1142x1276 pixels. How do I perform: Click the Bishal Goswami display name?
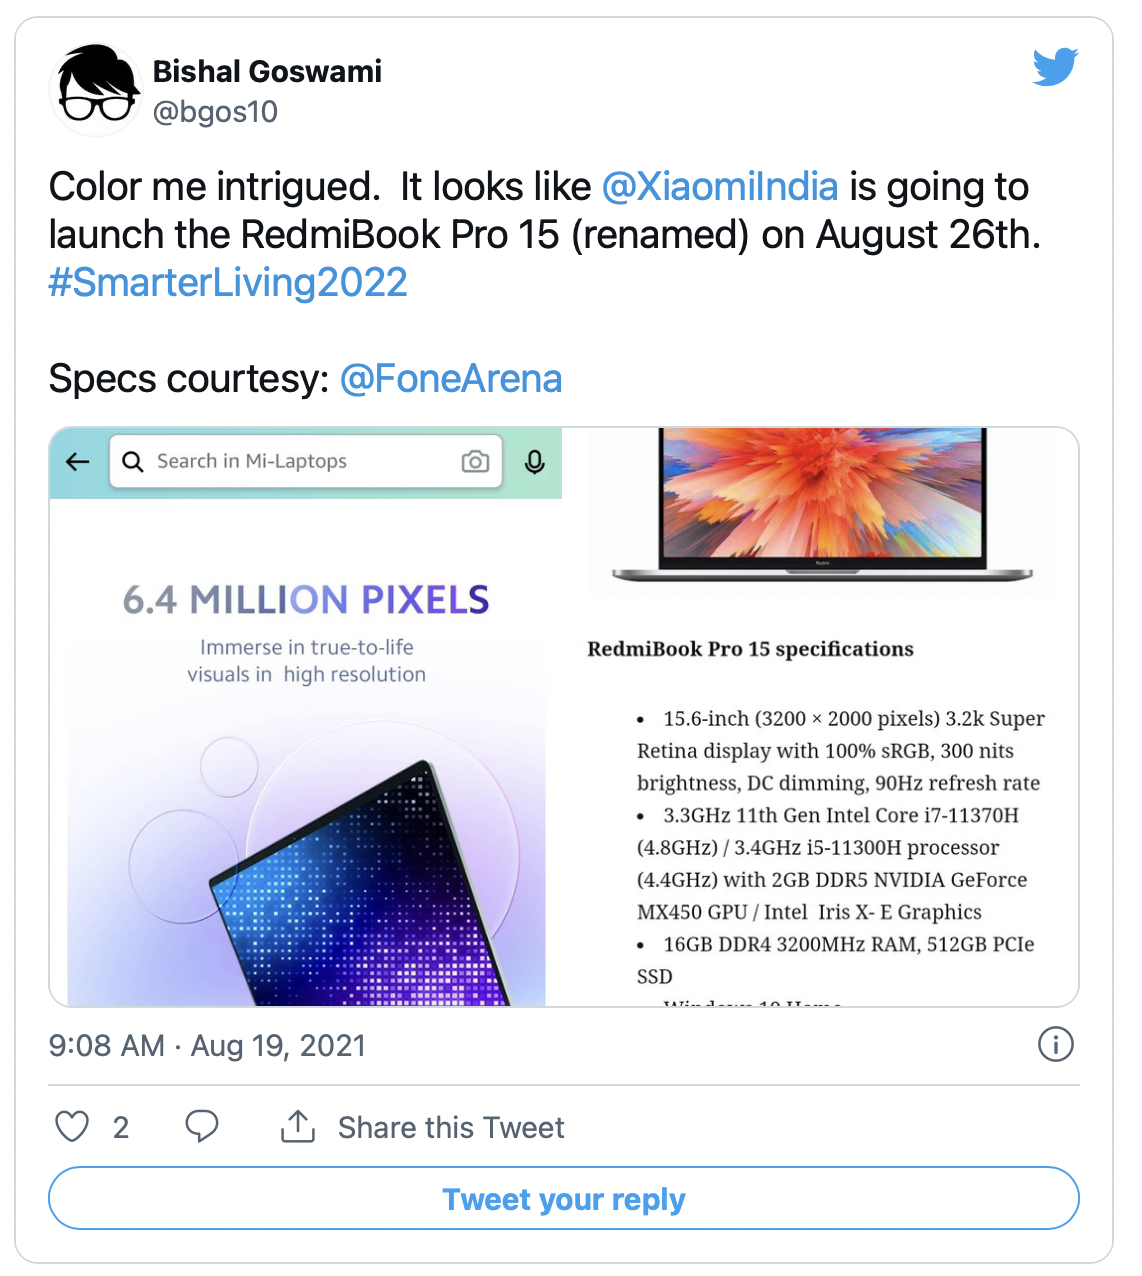[267, 72]
